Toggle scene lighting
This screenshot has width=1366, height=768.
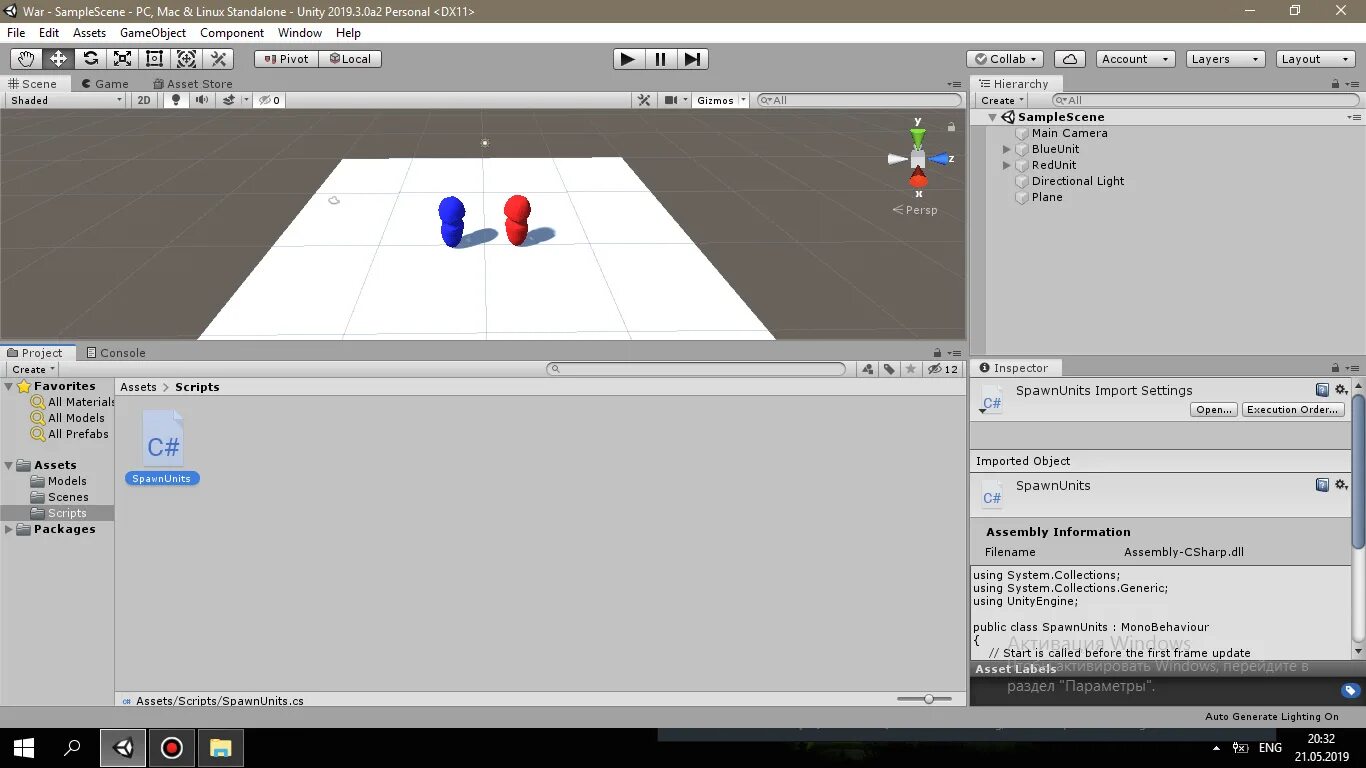[x=177, y=100]
